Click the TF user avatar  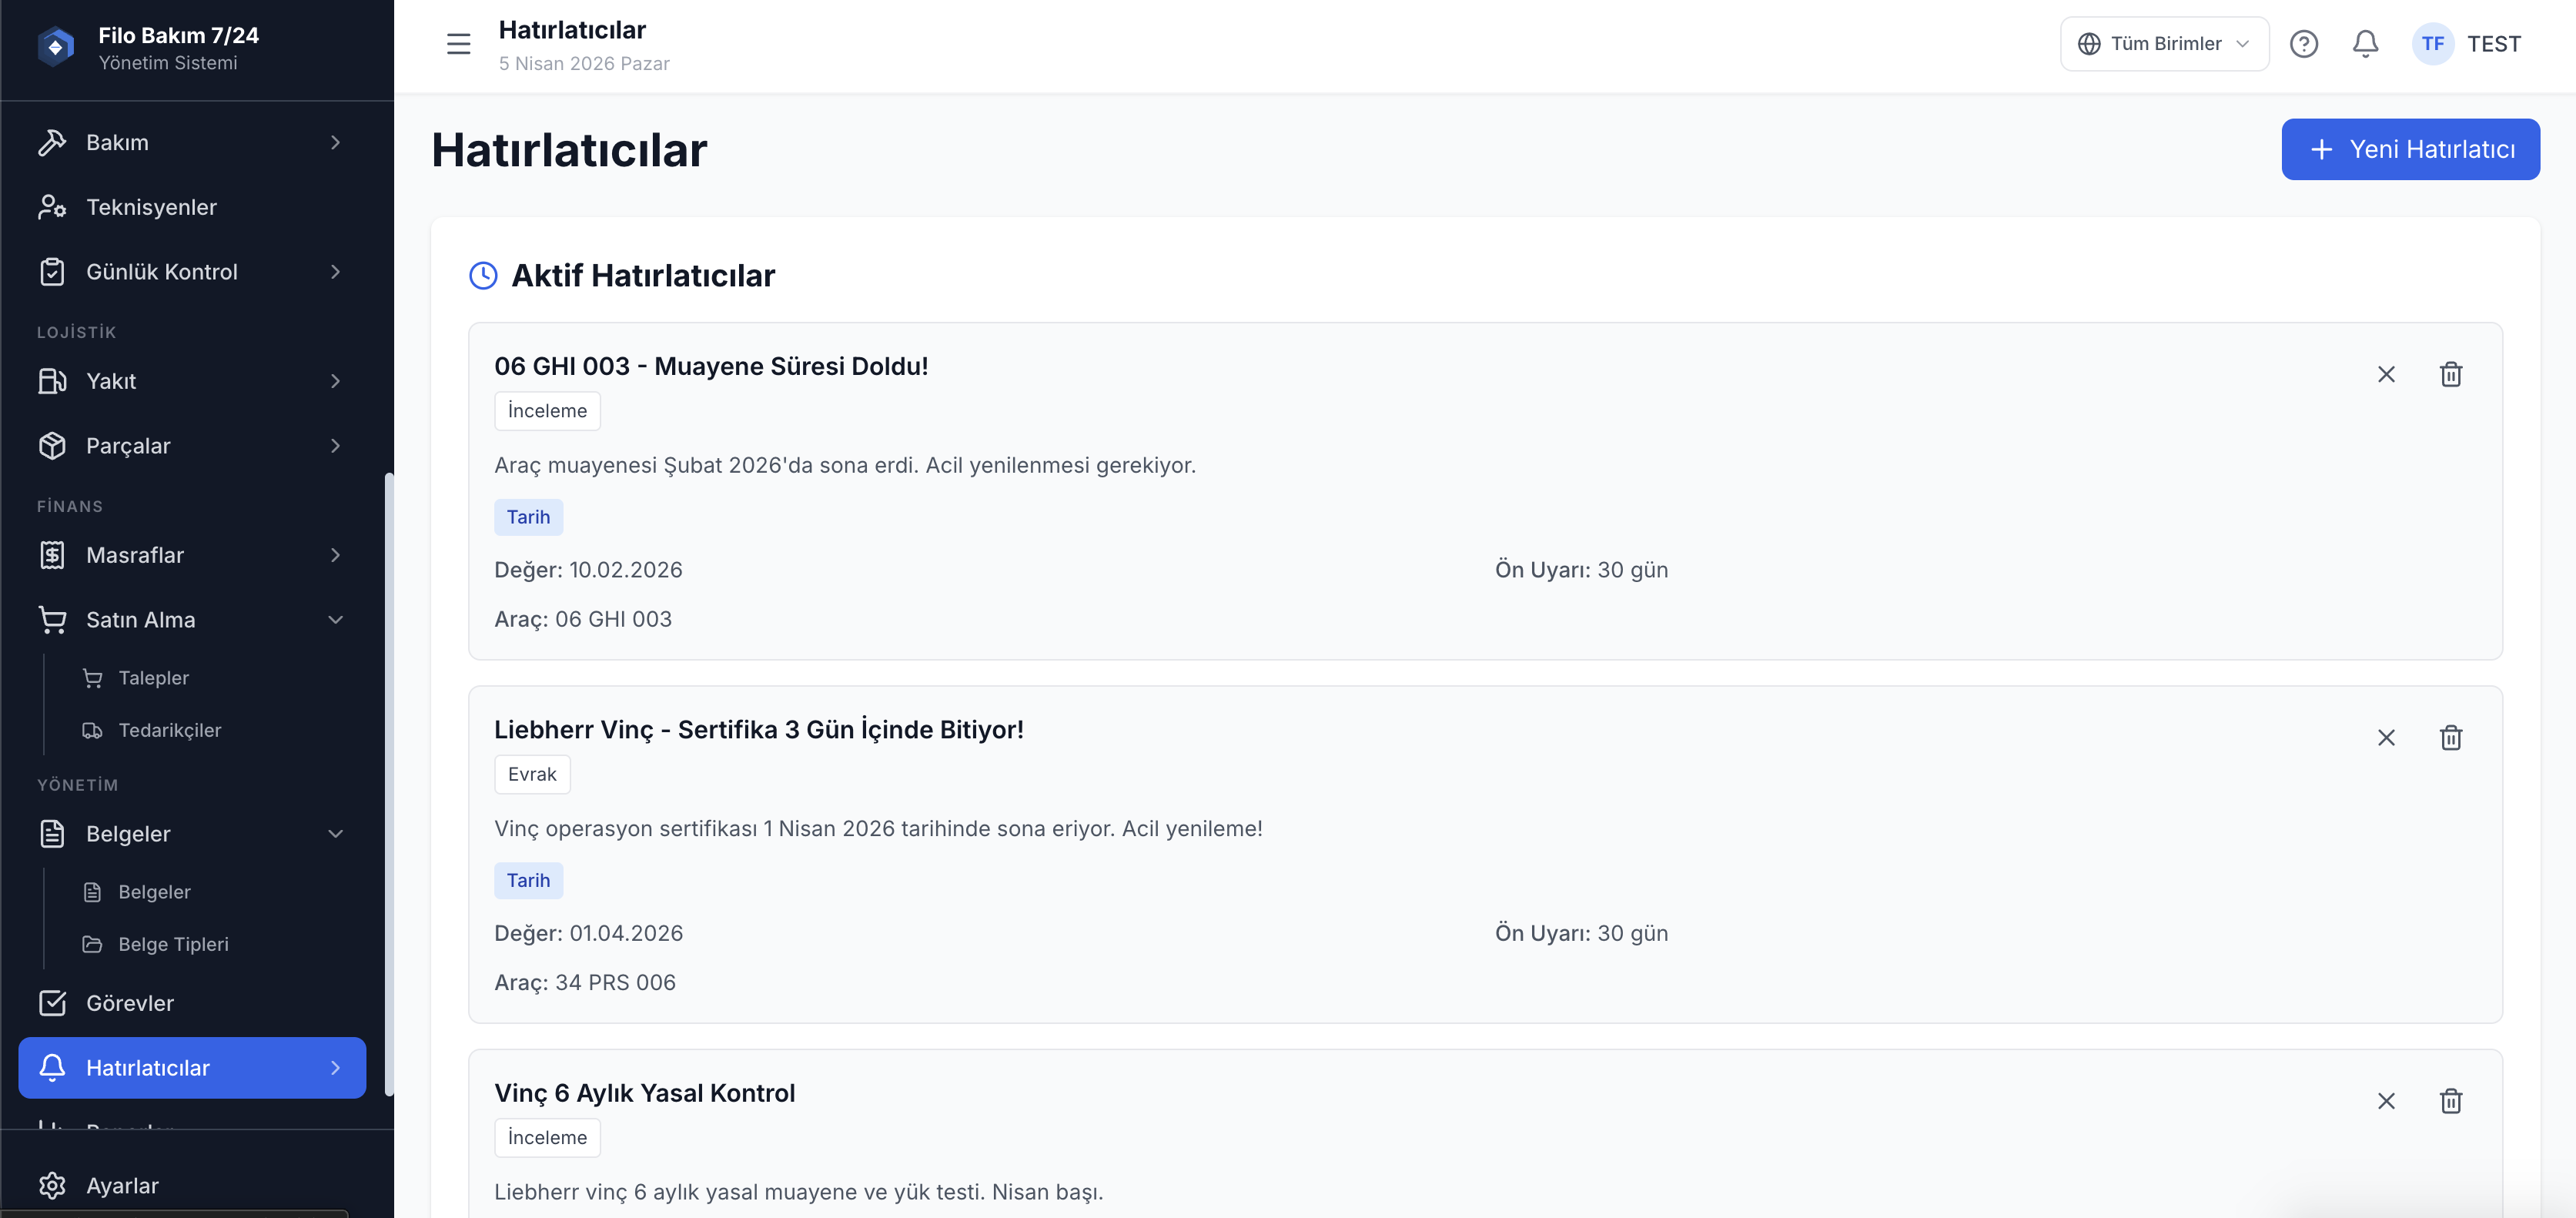pyautogui.click(x=2432, y=44)
